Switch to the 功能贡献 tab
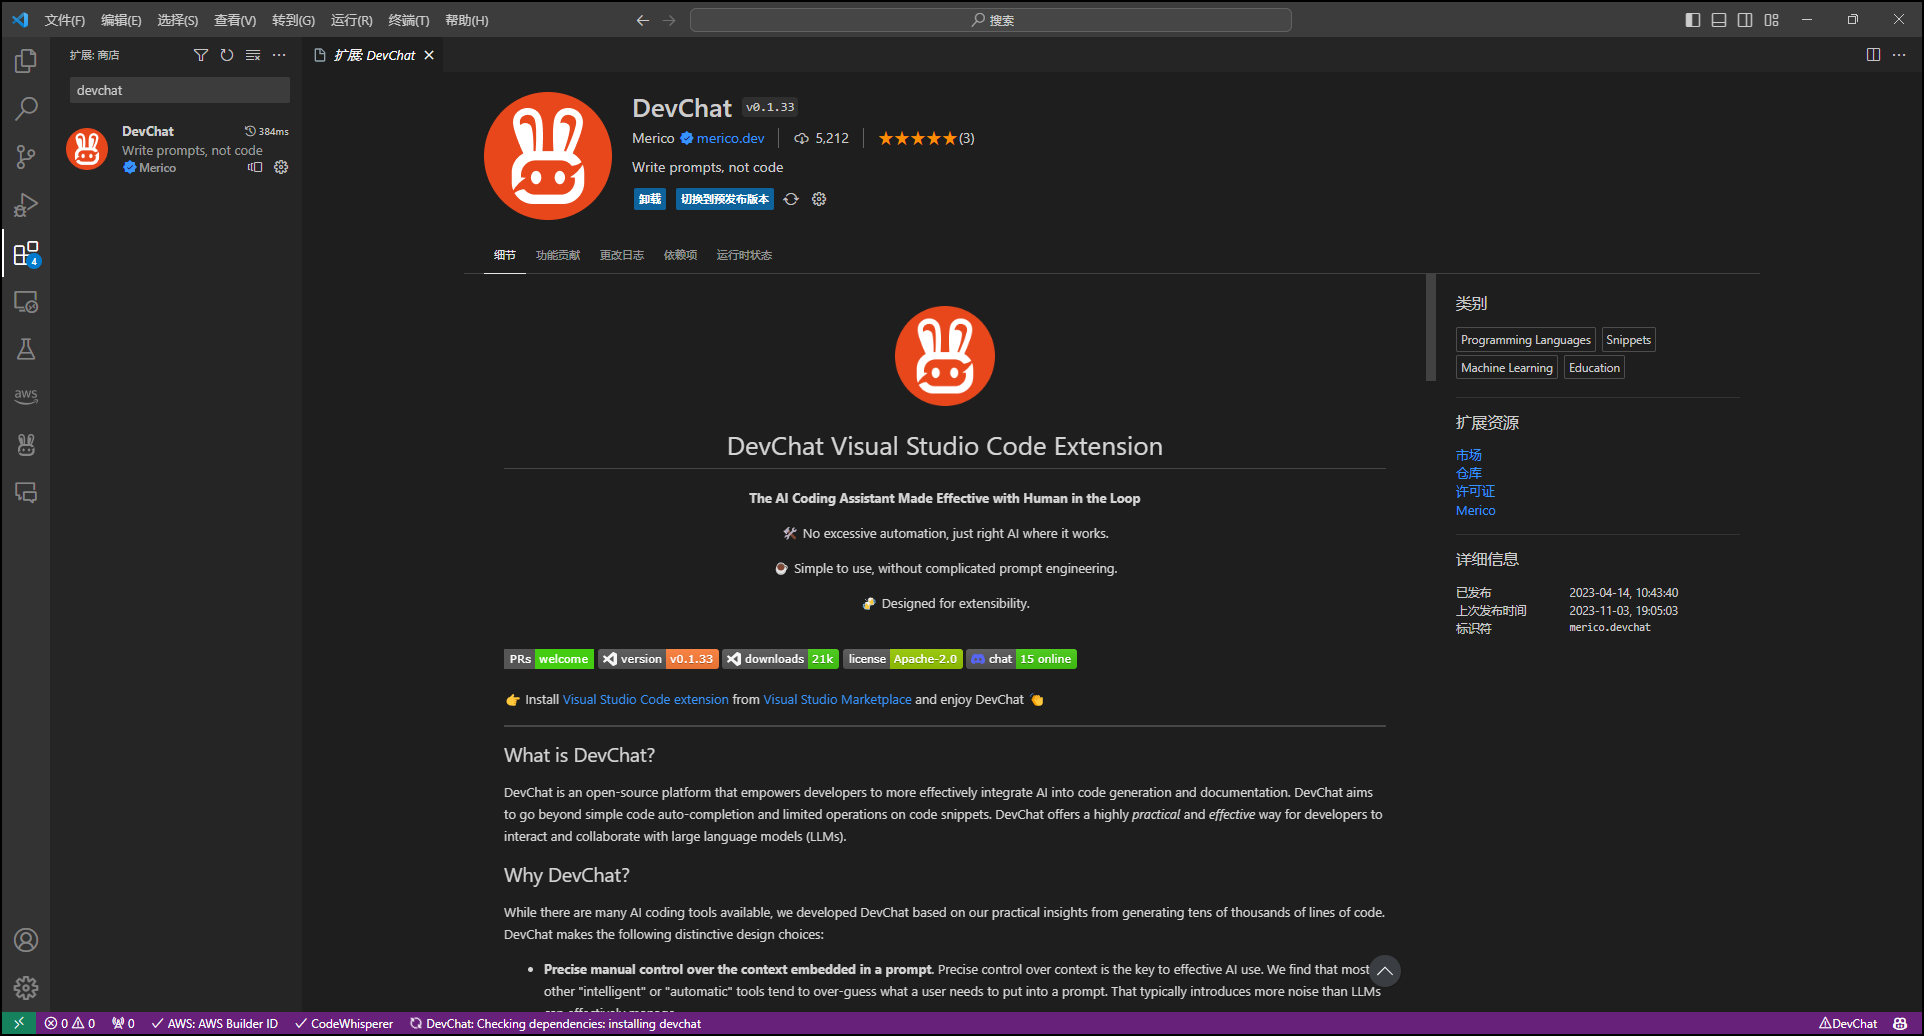 (558, 255)
